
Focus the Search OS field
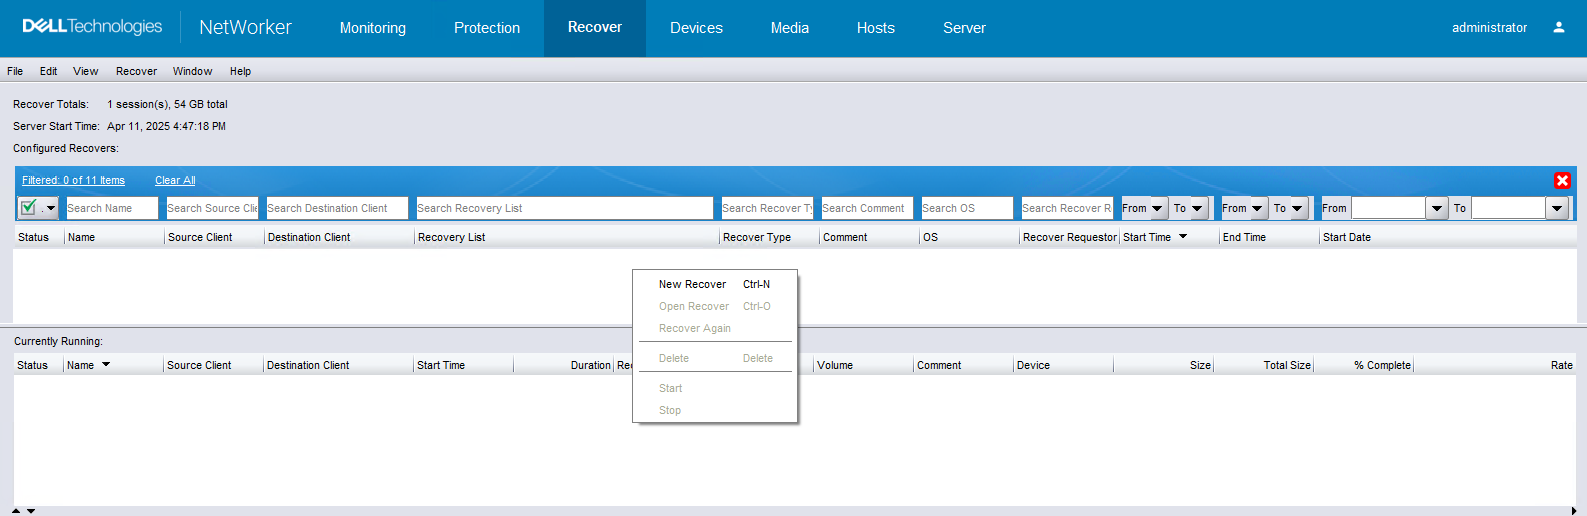tap(967, 208)
